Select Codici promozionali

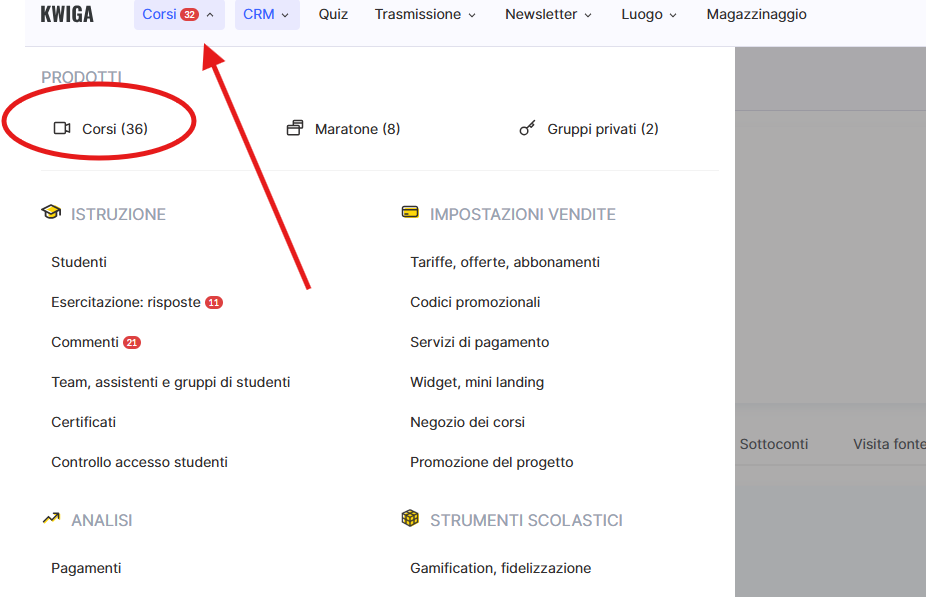click(475, 302)
